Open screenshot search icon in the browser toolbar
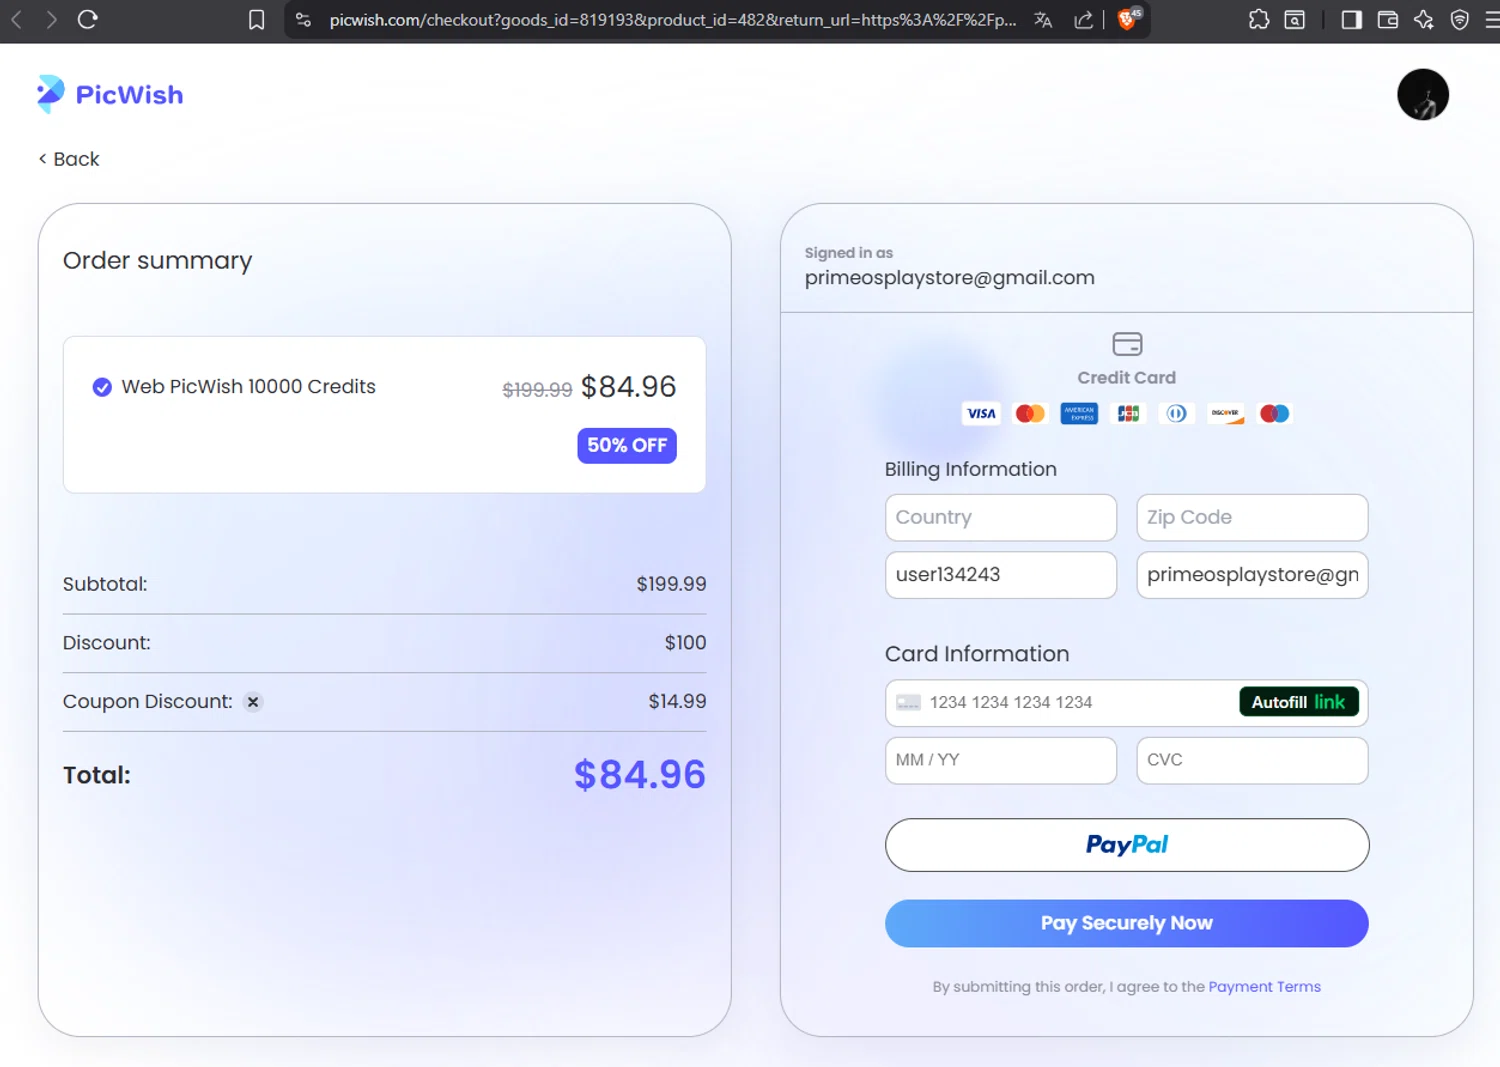Screen dimensions: 1500x1067 click(1294, 20)
